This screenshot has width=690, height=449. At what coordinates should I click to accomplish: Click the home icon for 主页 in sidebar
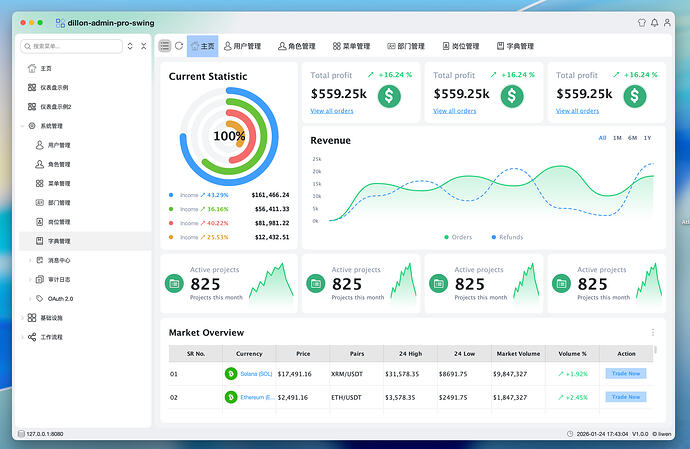pyautogui.click(x=32, y=68)
